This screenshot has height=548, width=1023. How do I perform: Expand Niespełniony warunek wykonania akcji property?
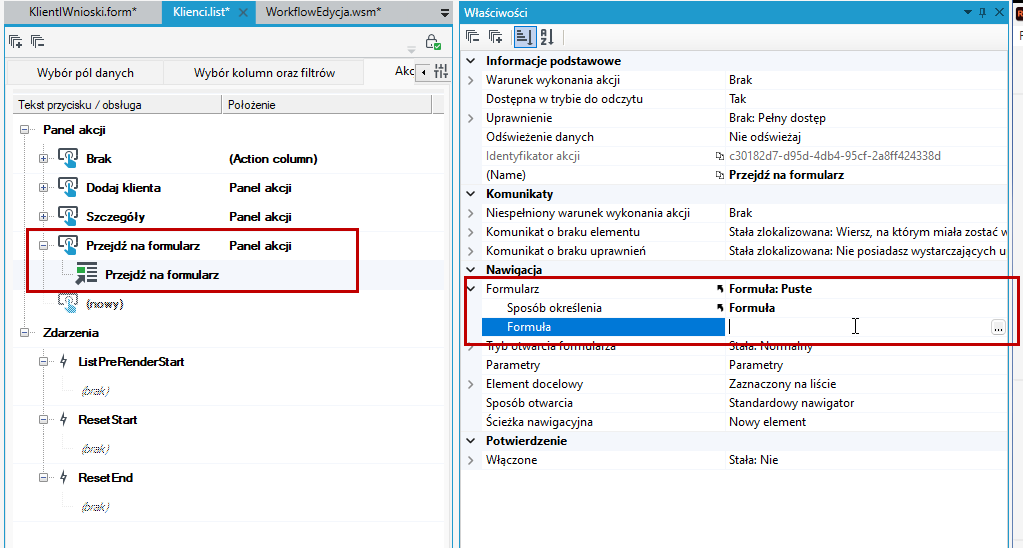[471, 213]
